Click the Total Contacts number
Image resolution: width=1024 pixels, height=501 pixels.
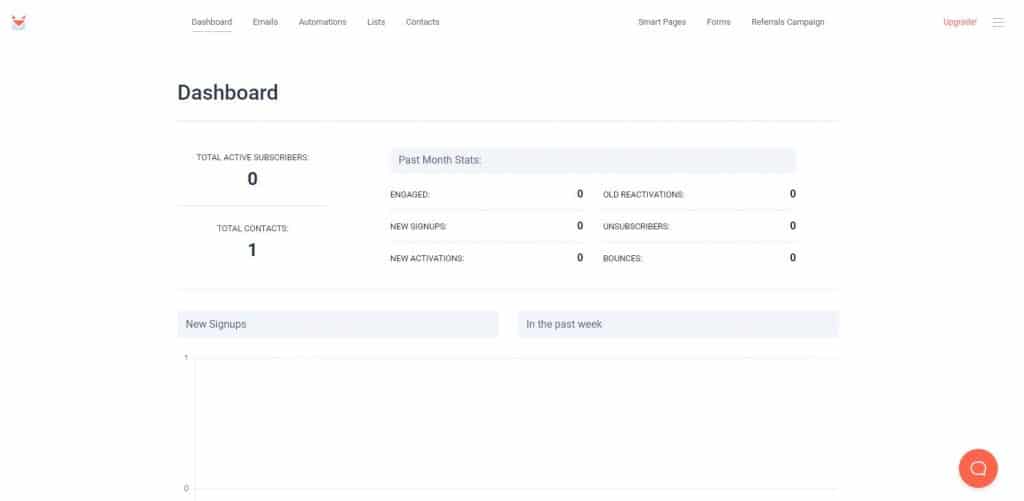(252, 250)
